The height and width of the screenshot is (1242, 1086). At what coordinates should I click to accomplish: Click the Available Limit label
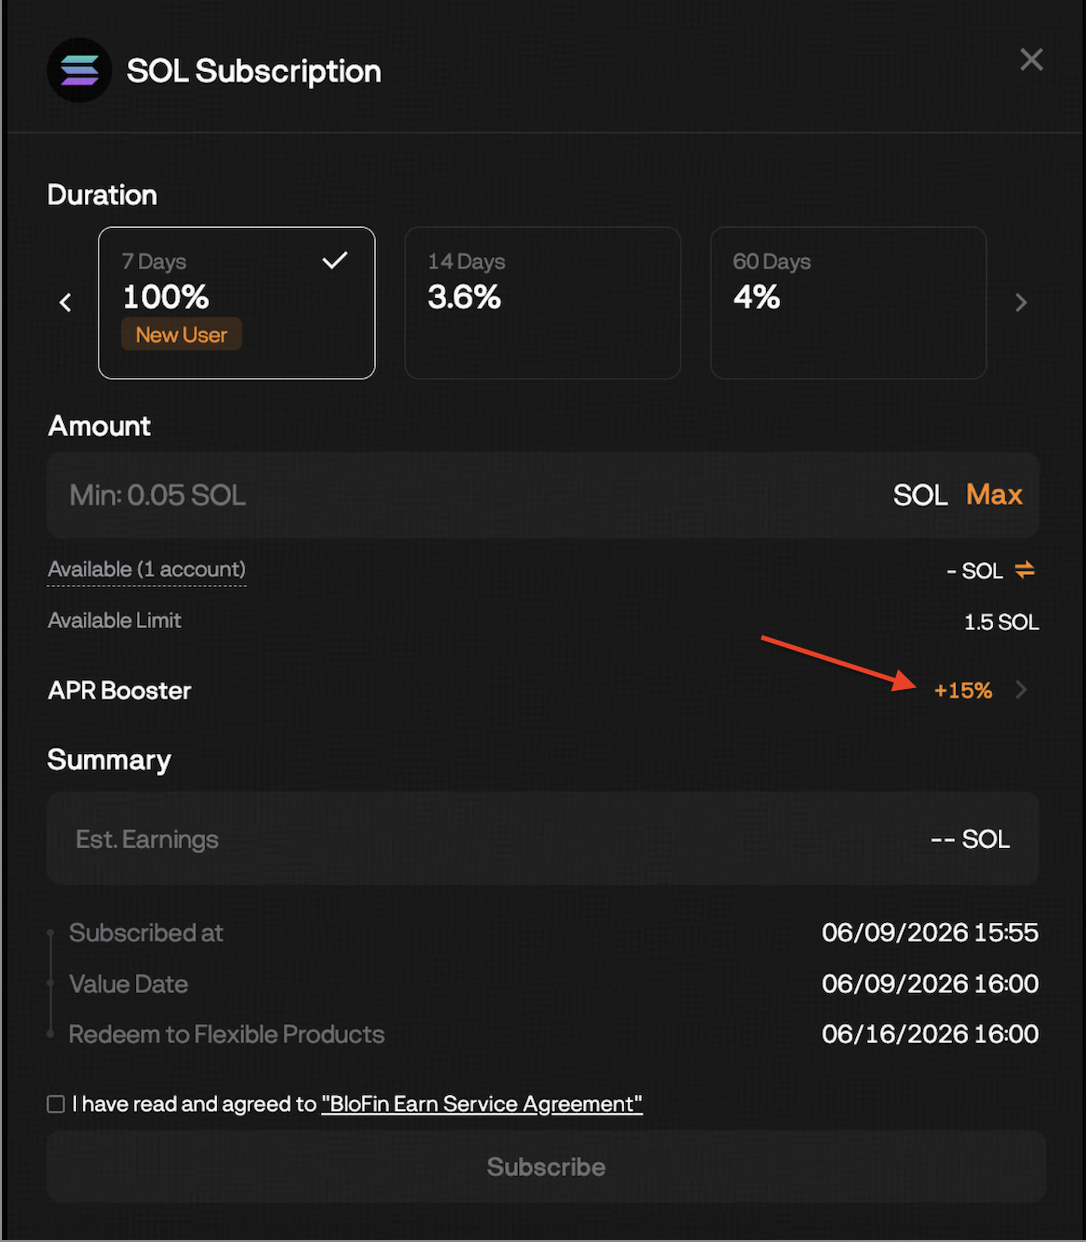115,621
